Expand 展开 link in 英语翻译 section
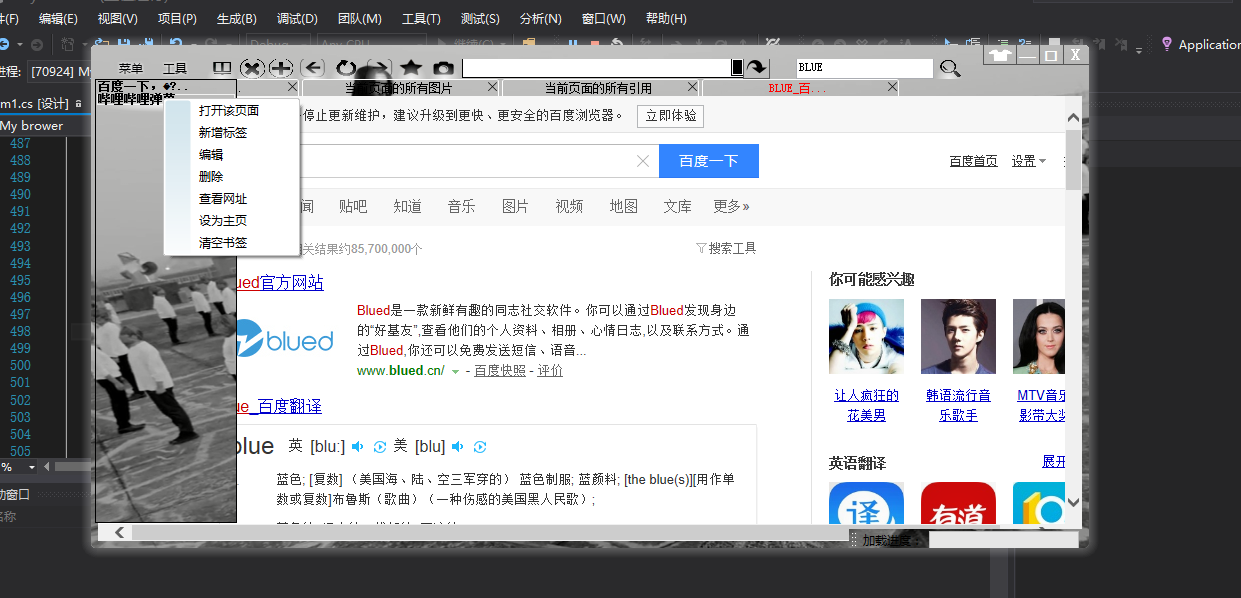 pyautogui.click(x=1053, y=461)
